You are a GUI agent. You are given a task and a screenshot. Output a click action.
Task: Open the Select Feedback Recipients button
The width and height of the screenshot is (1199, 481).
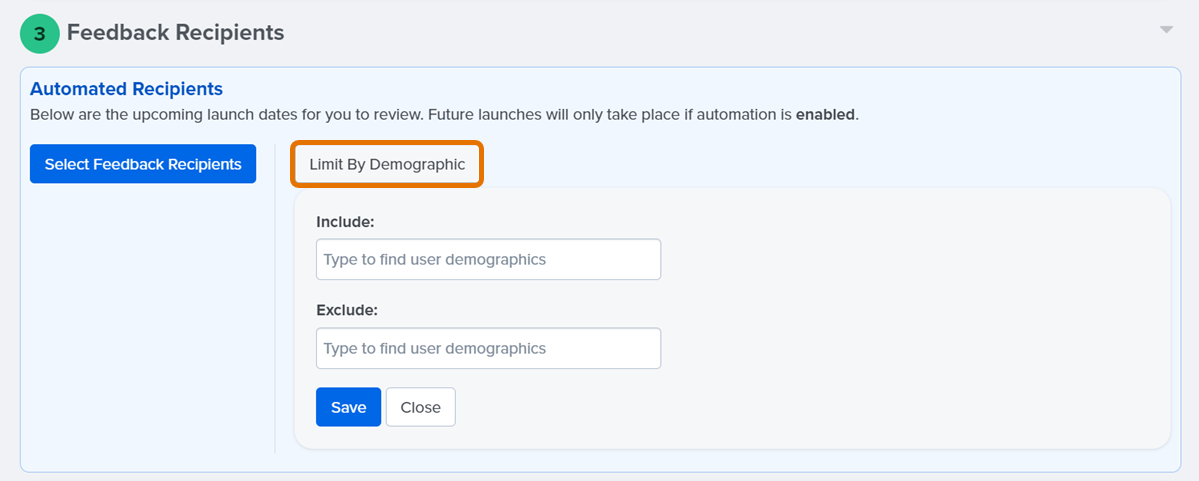[143, 164]
